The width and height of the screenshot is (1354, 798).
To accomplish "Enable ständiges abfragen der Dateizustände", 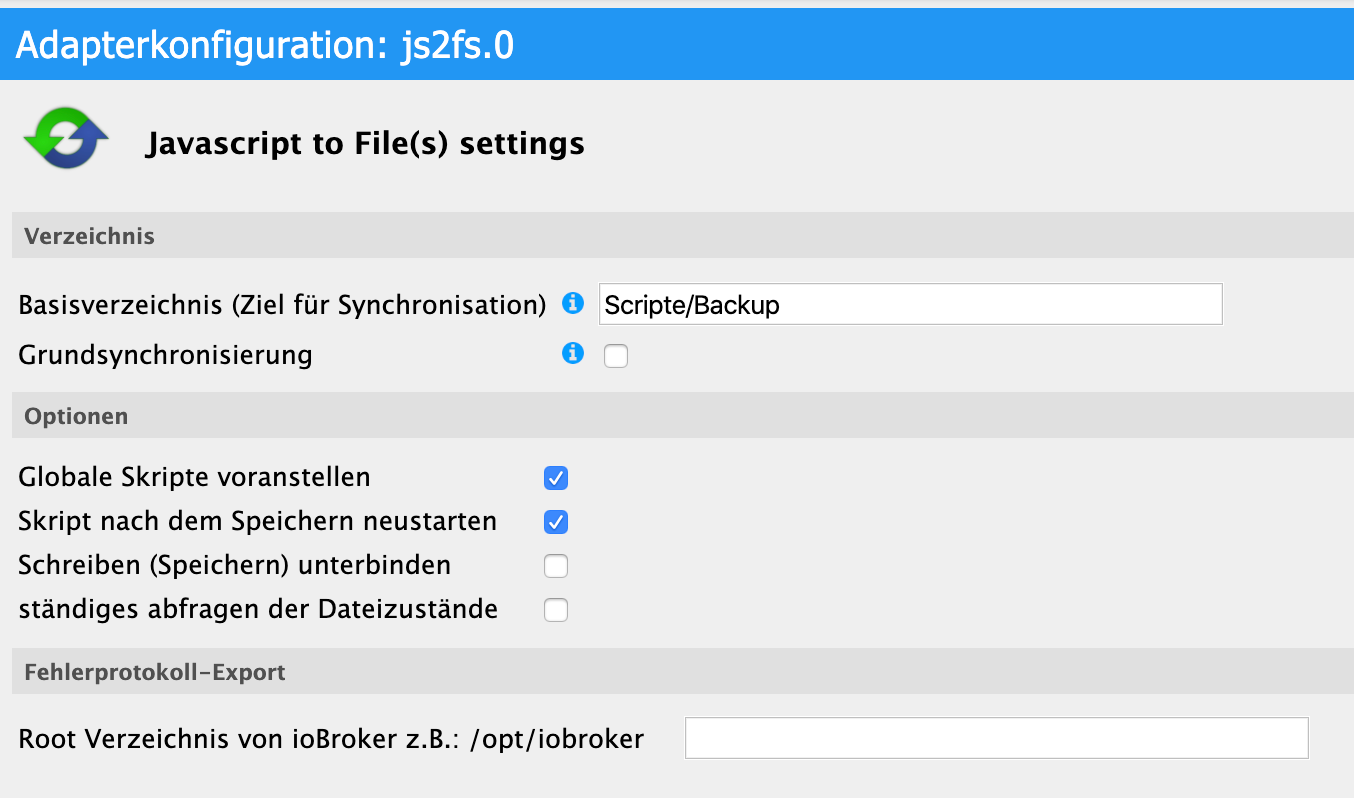I will pyautogui.click(x=556, y=610).
